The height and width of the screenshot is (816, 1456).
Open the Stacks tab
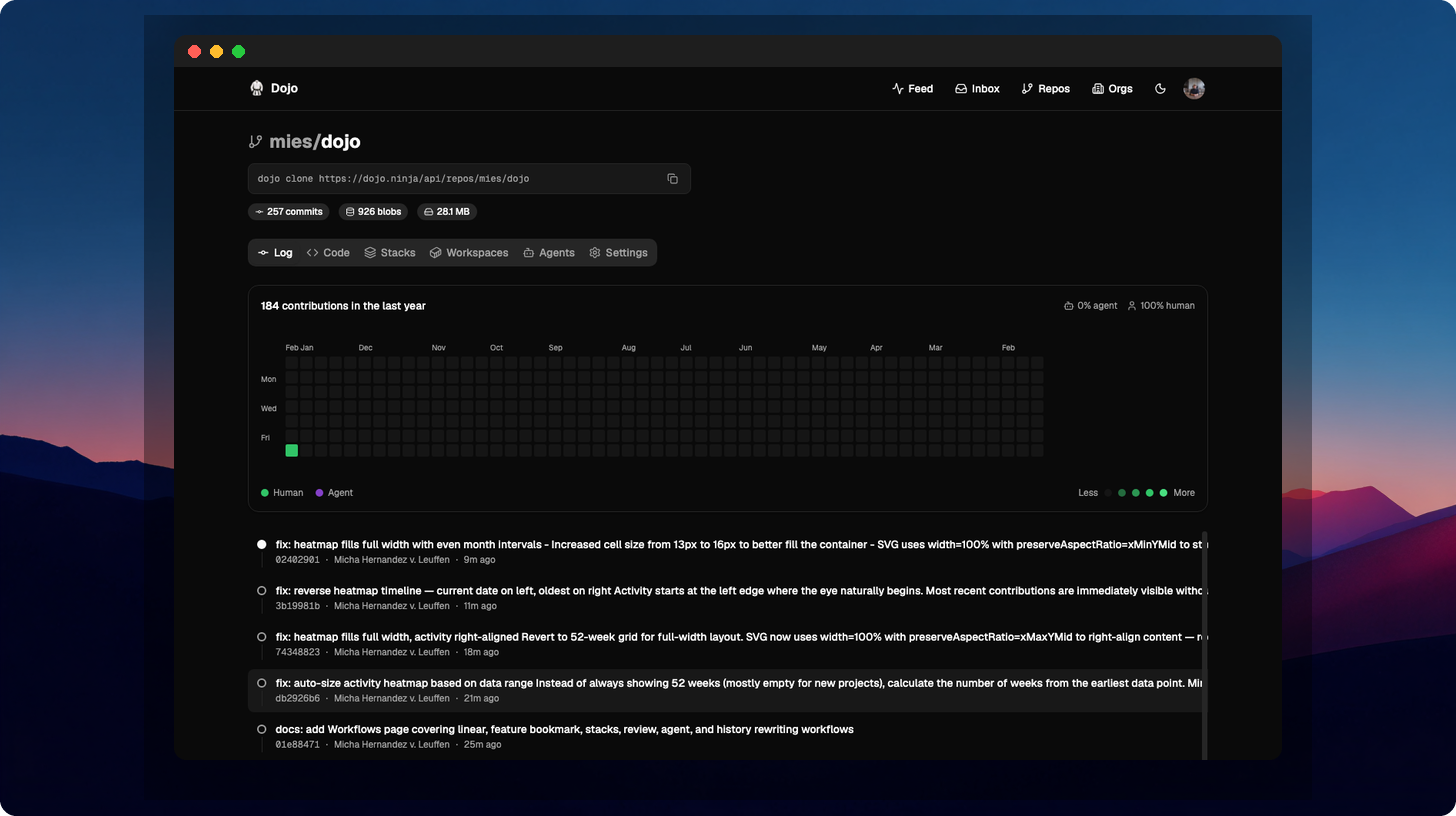(389, 252)
